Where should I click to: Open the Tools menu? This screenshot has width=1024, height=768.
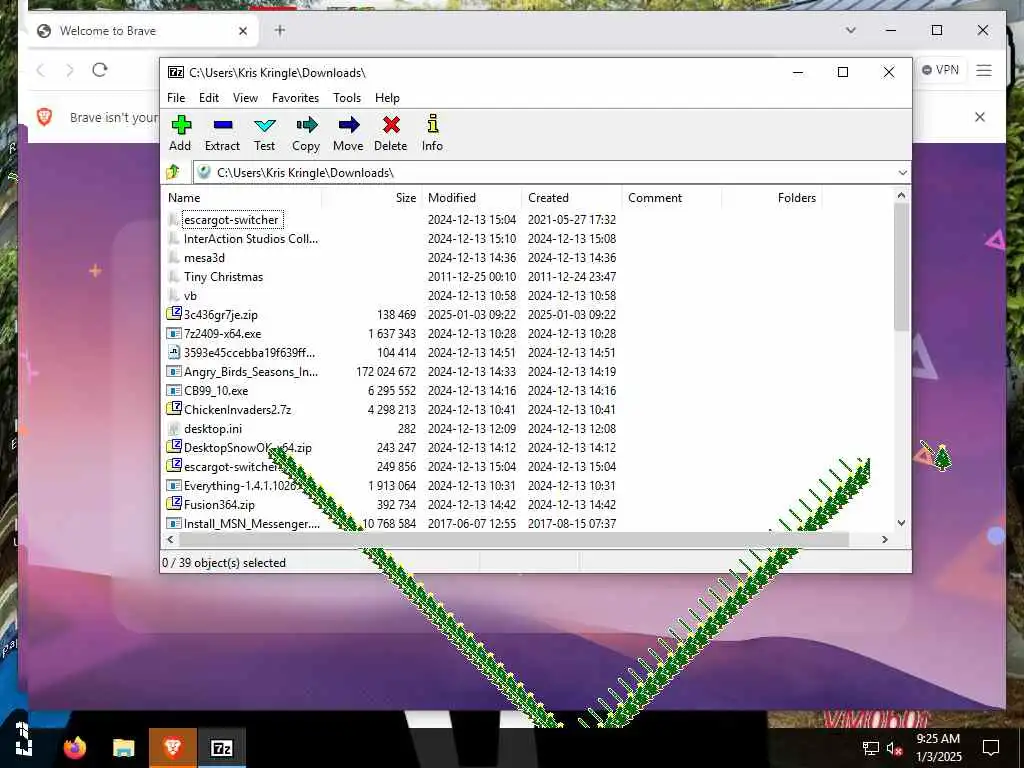click(x=347, y=98)
